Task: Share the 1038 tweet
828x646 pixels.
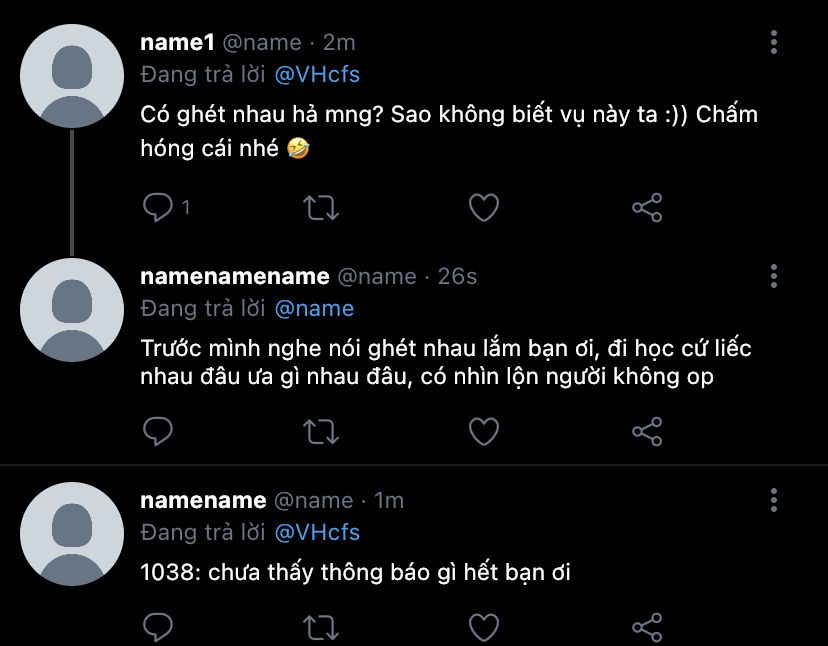Action: [x=647, y=627]
